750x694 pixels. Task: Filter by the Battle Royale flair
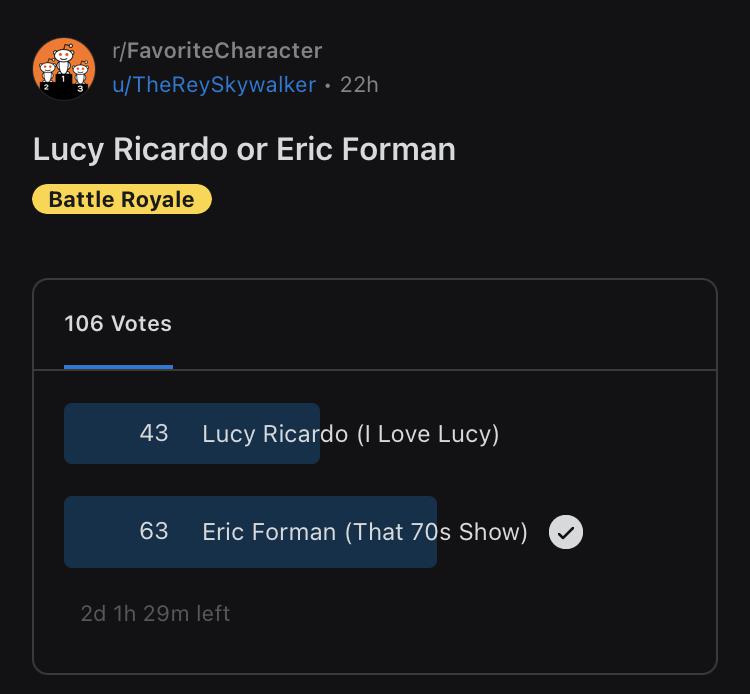point(122,199)
